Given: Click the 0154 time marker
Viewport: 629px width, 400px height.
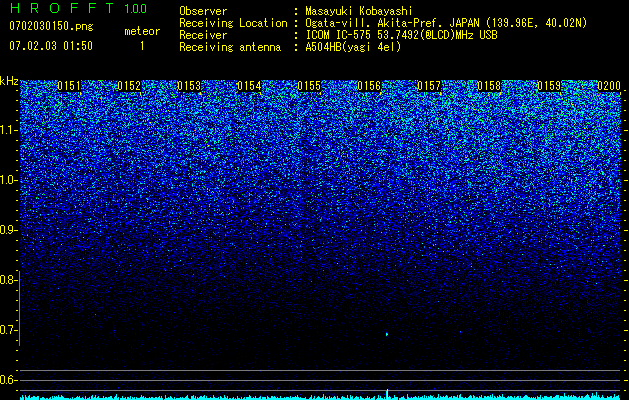Looking at the screenshot, I should [x=249, y=86].
